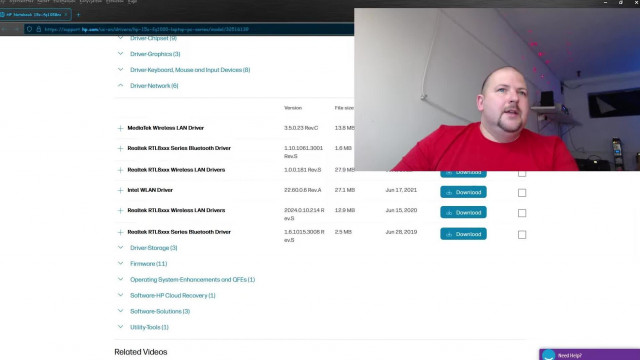The width and height of the screenshot is (640, 360).
Task: Click the lock icon in address bar
Action: (38, 29)
